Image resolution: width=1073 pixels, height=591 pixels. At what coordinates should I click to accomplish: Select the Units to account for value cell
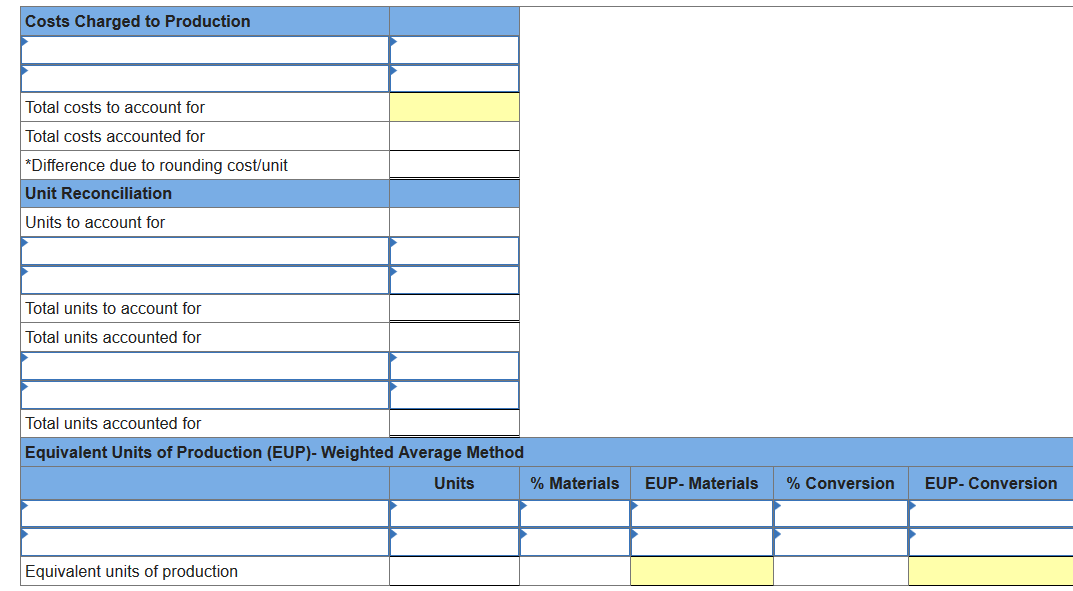(453, 222)
